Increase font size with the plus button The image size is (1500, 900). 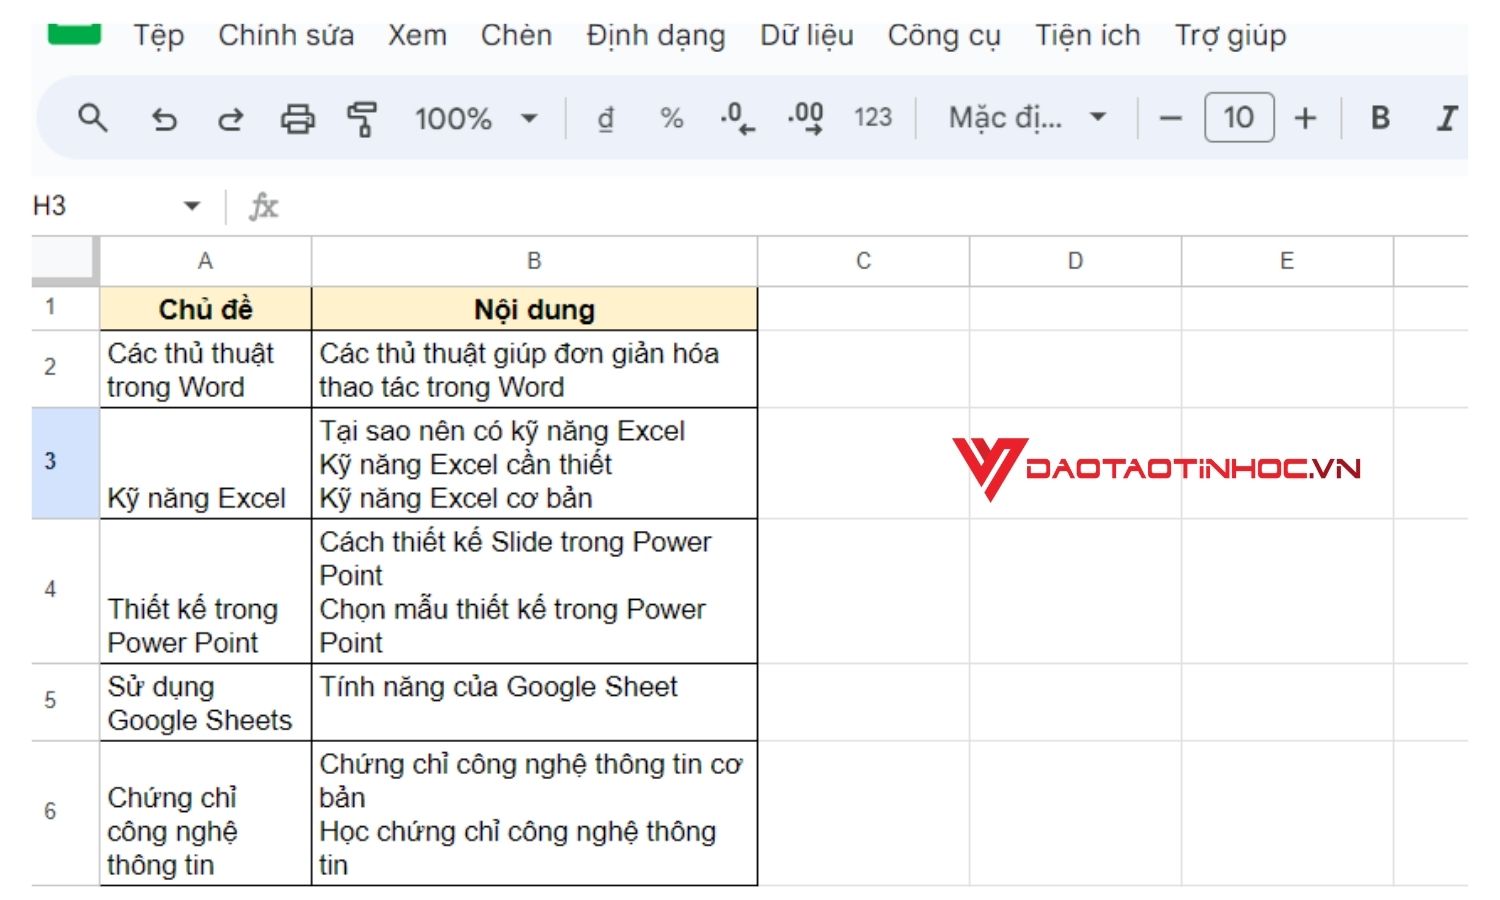tap(1306, 117)
